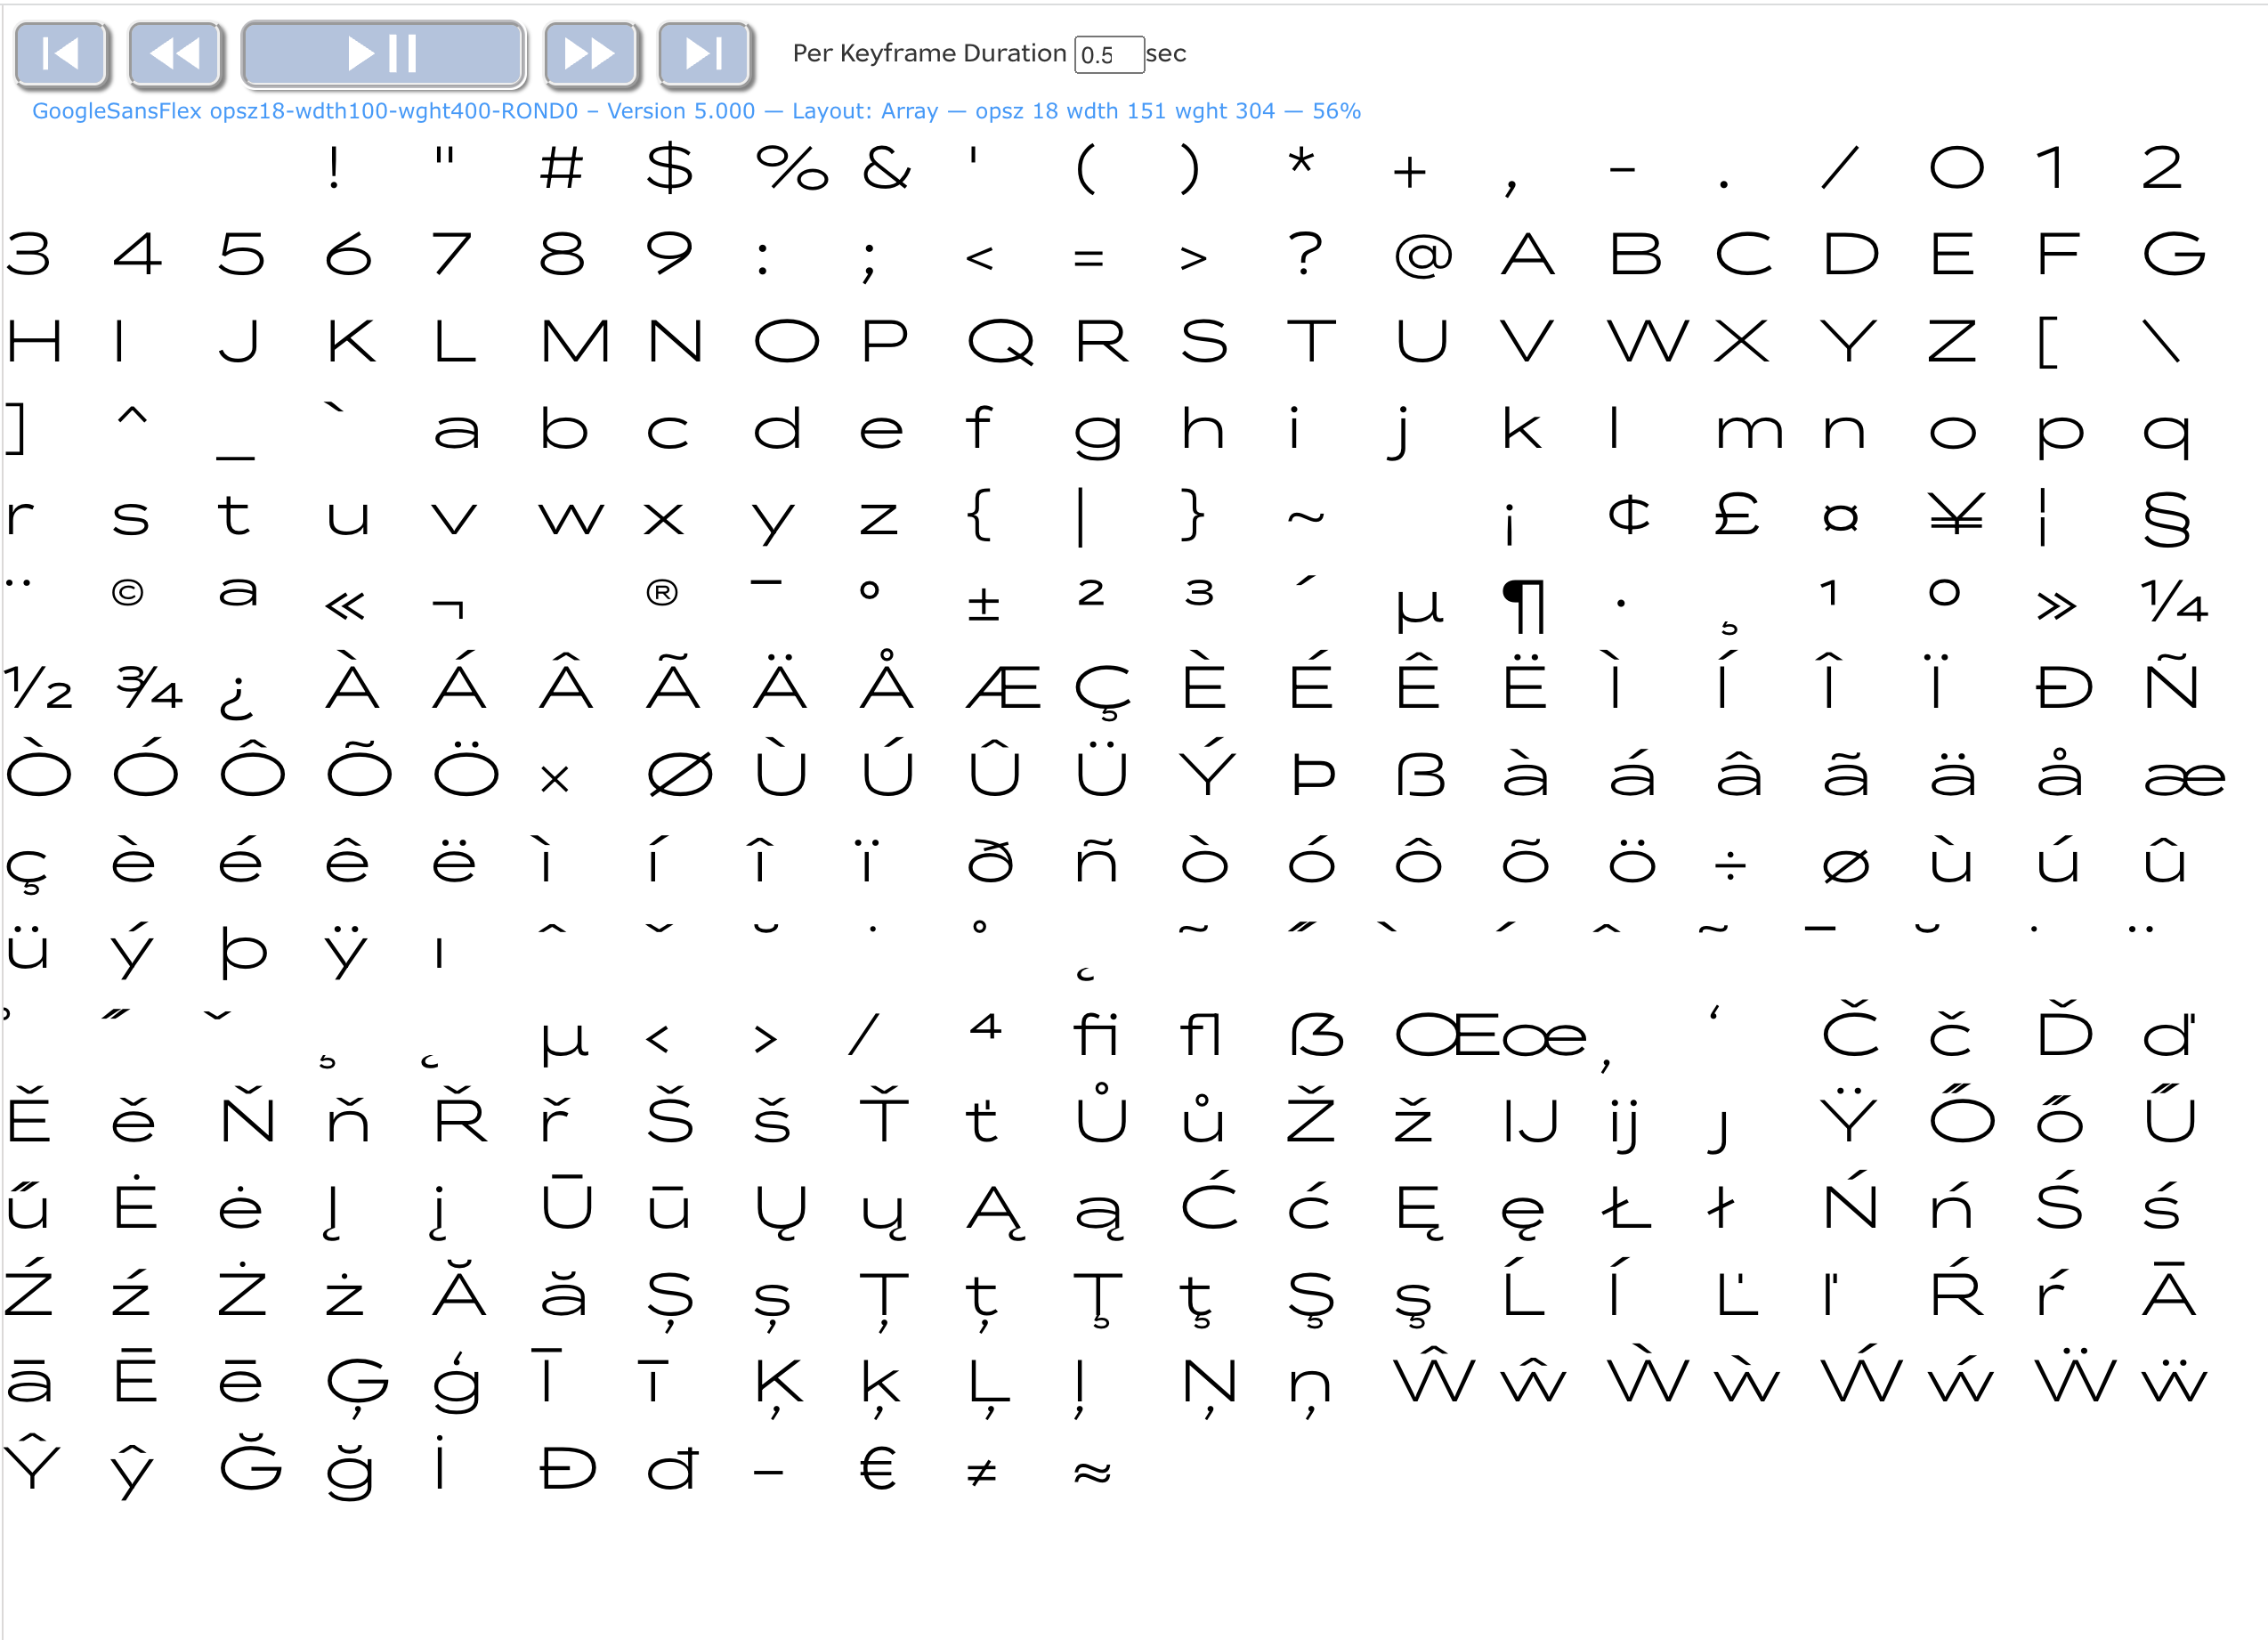
Task: Click the '¥' yen glyph
Action: pos(1956,515)
